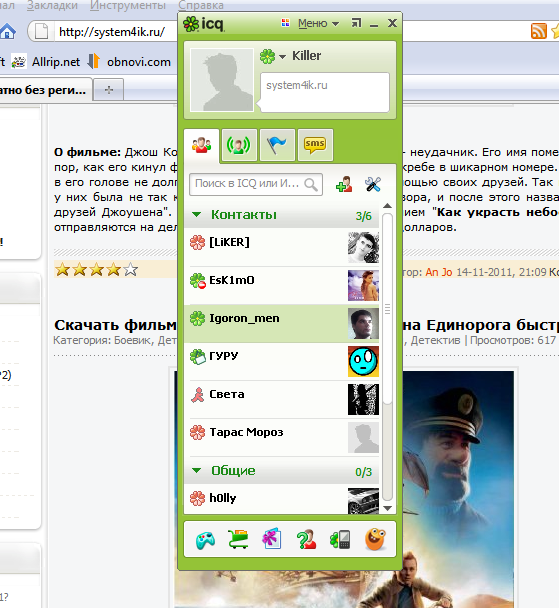The image size is (559, 608).
Task: Open the obnovi.com bookmark
Action: [129, 62]
